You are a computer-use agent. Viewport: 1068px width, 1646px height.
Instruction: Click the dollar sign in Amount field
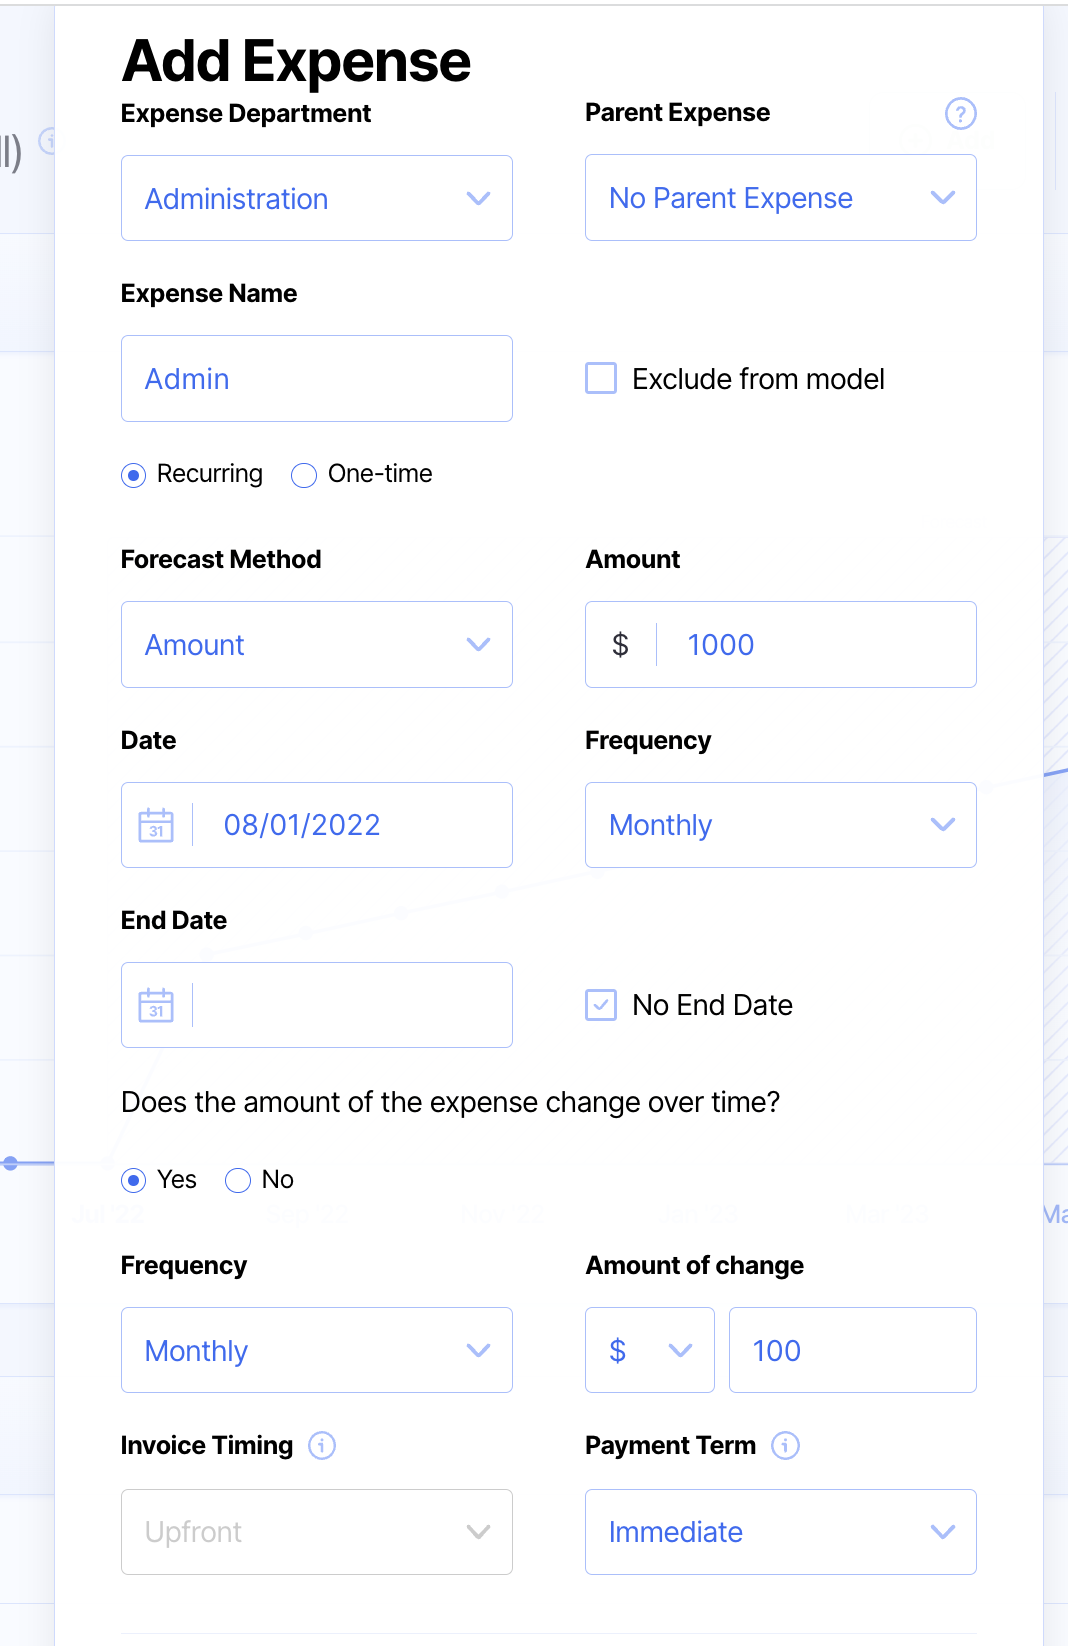tap(620, 645)
